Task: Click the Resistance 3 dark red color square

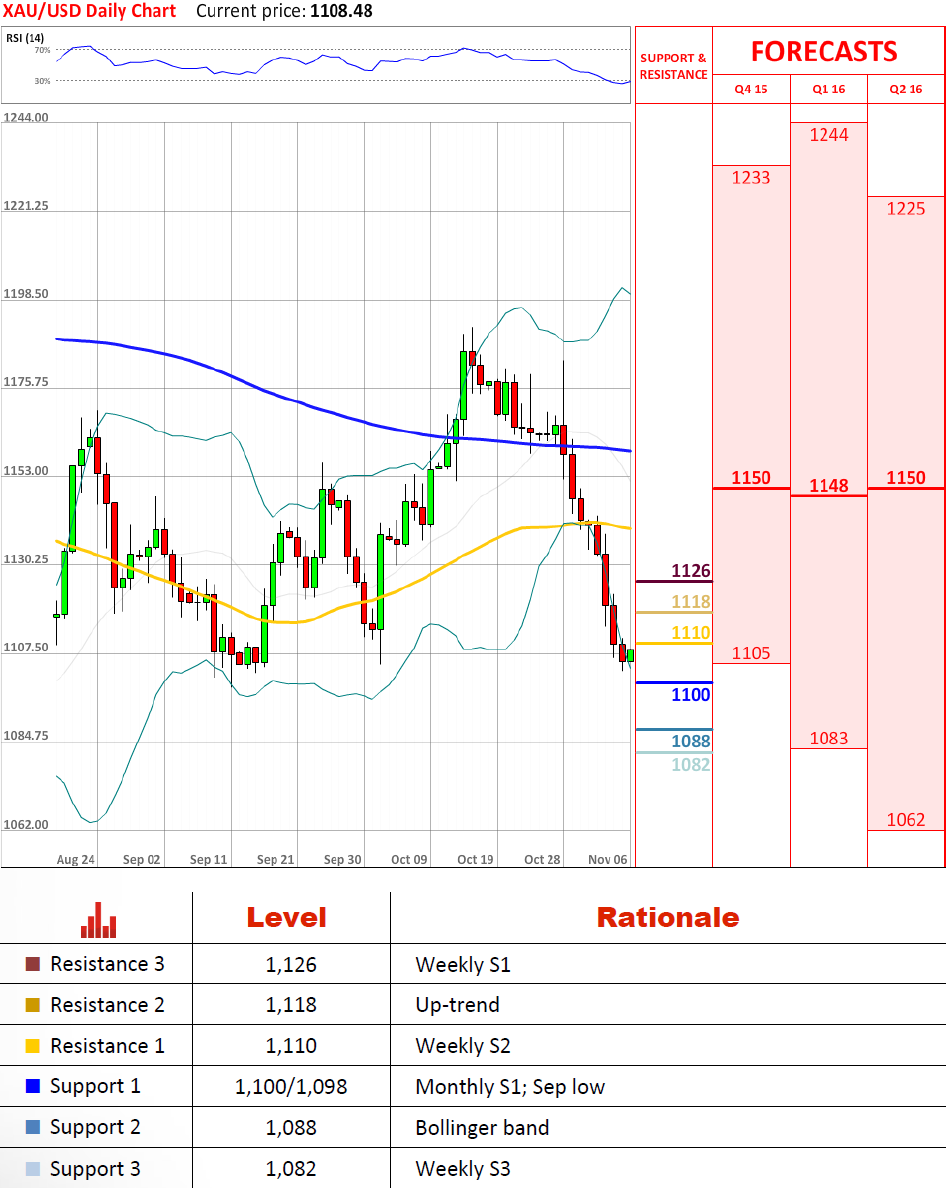Action: coord(32,965)
